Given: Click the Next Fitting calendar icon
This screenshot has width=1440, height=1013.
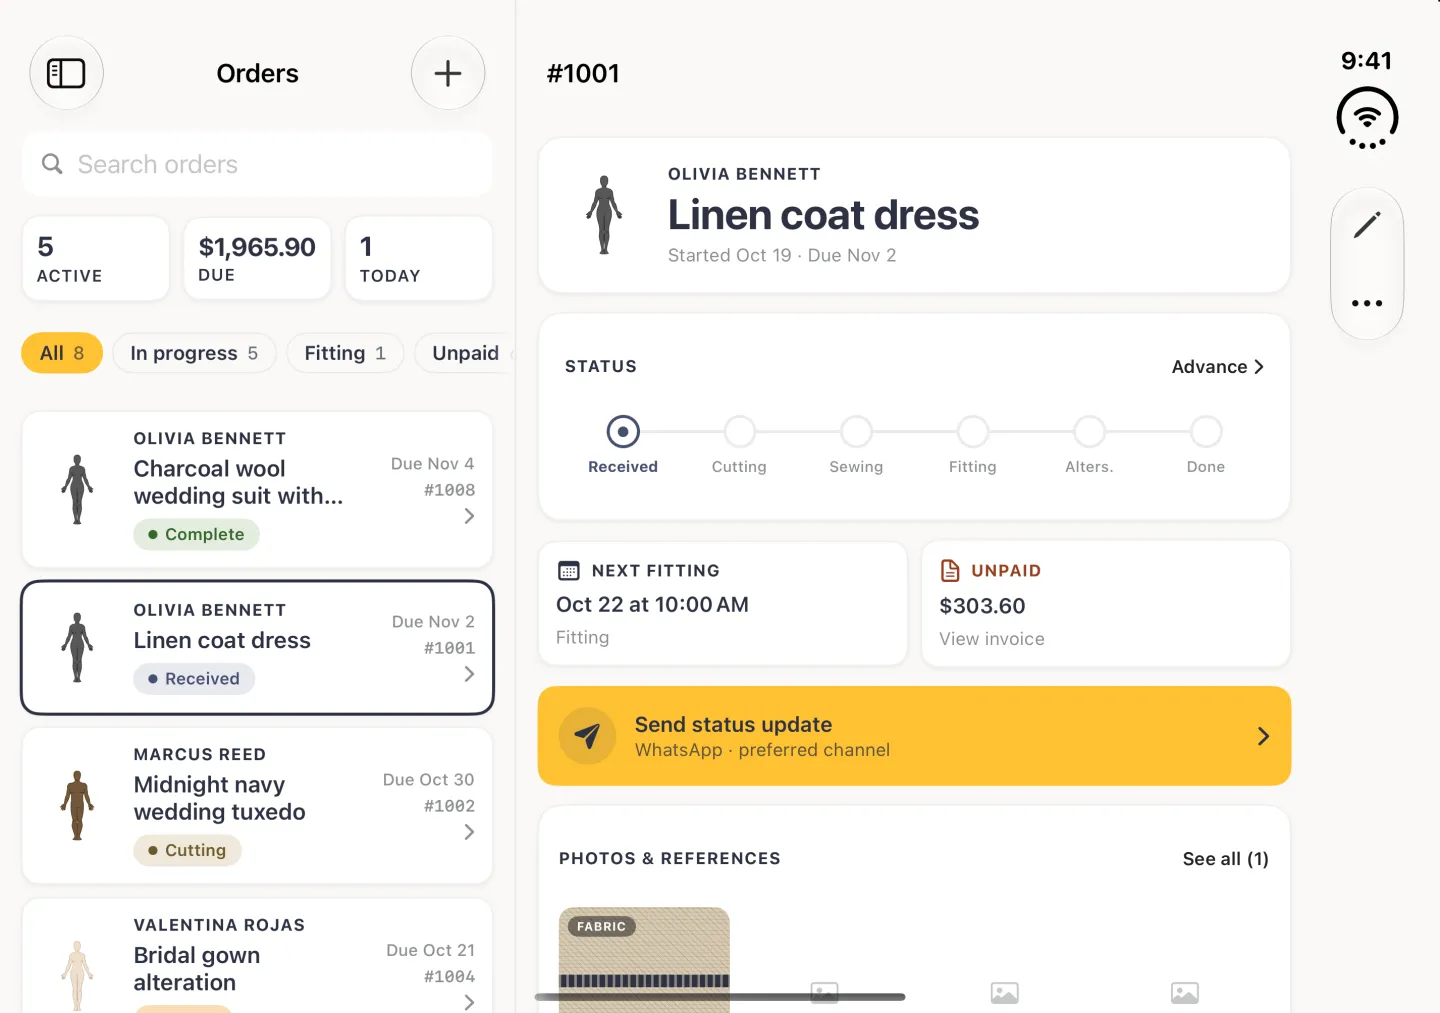Looking at the screenshot, I should pos(568,570).
